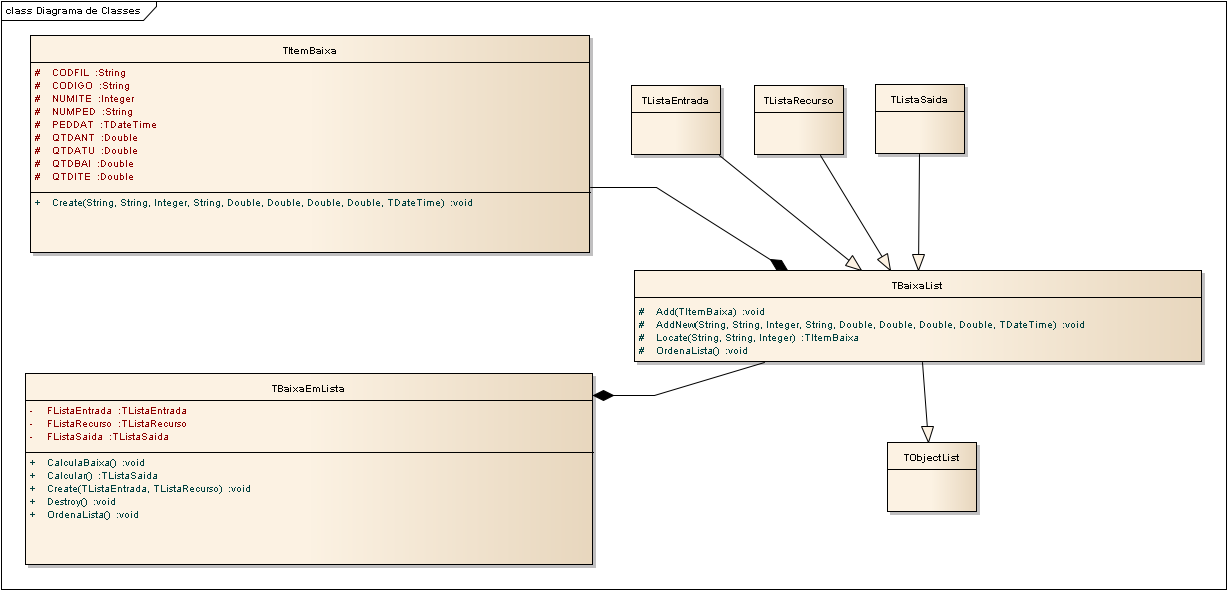Click FListaRecurso :TListaRecurso attribute
Image resolution: width=1227 pixels, height=590 pixels.
[117, 424]
